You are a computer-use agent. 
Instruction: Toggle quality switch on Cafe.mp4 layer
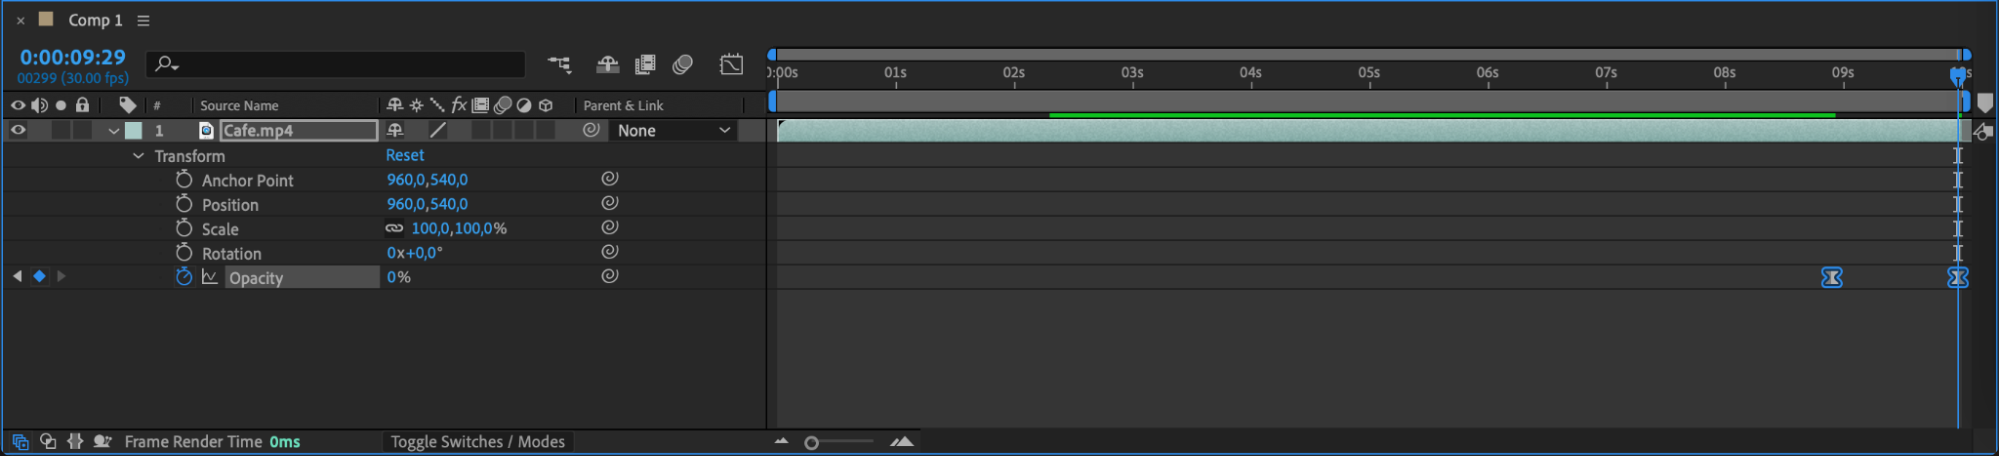438,130
